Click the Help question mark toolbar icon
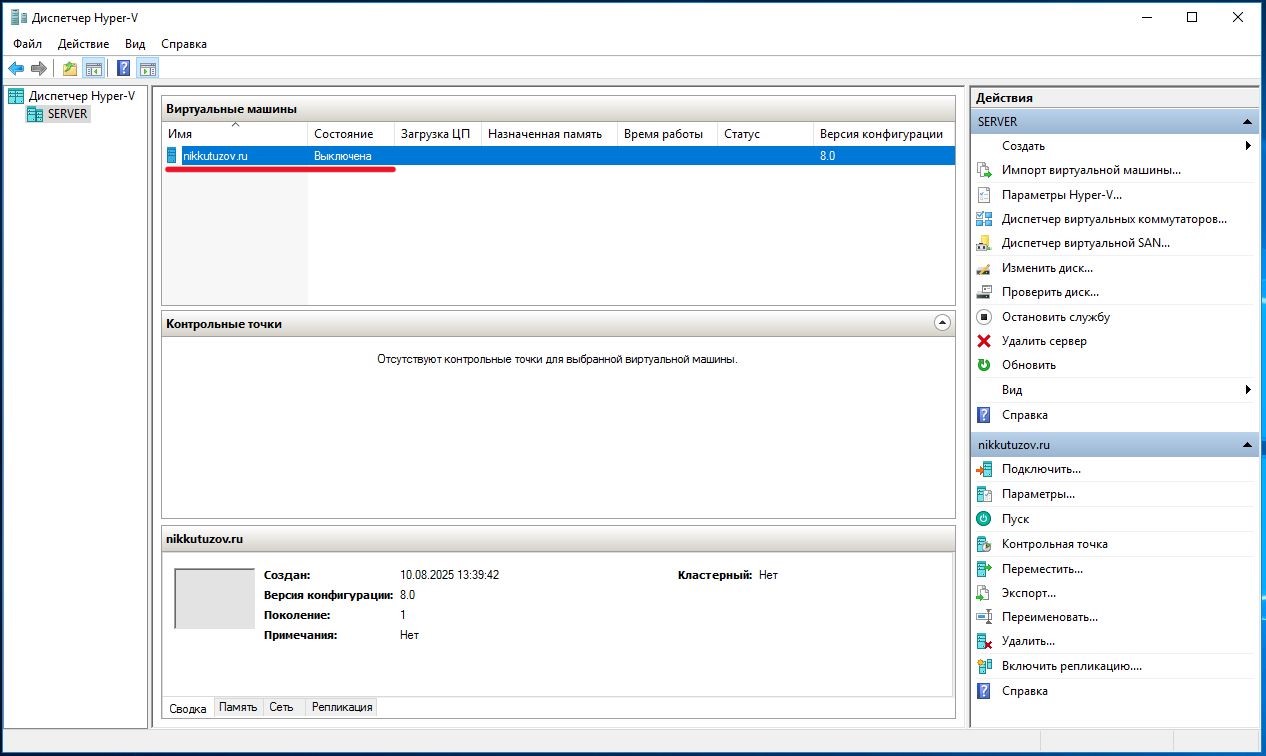Viewport: 1266px width, 756px height. tap(123, 69)
